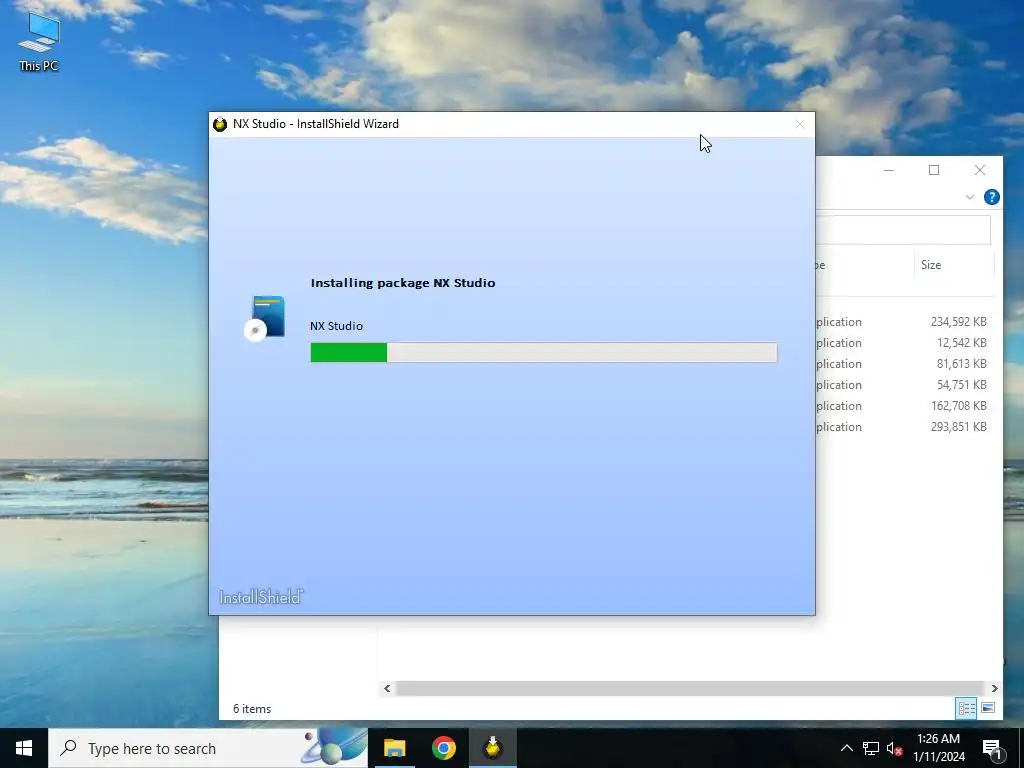Open the Action Center notifications

pos(993,750)
